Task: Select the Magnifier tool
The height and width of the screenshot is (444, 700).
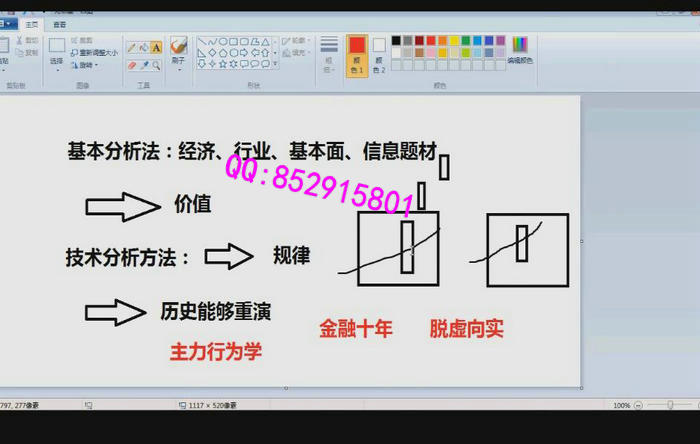Action: [x=157, y=64]
